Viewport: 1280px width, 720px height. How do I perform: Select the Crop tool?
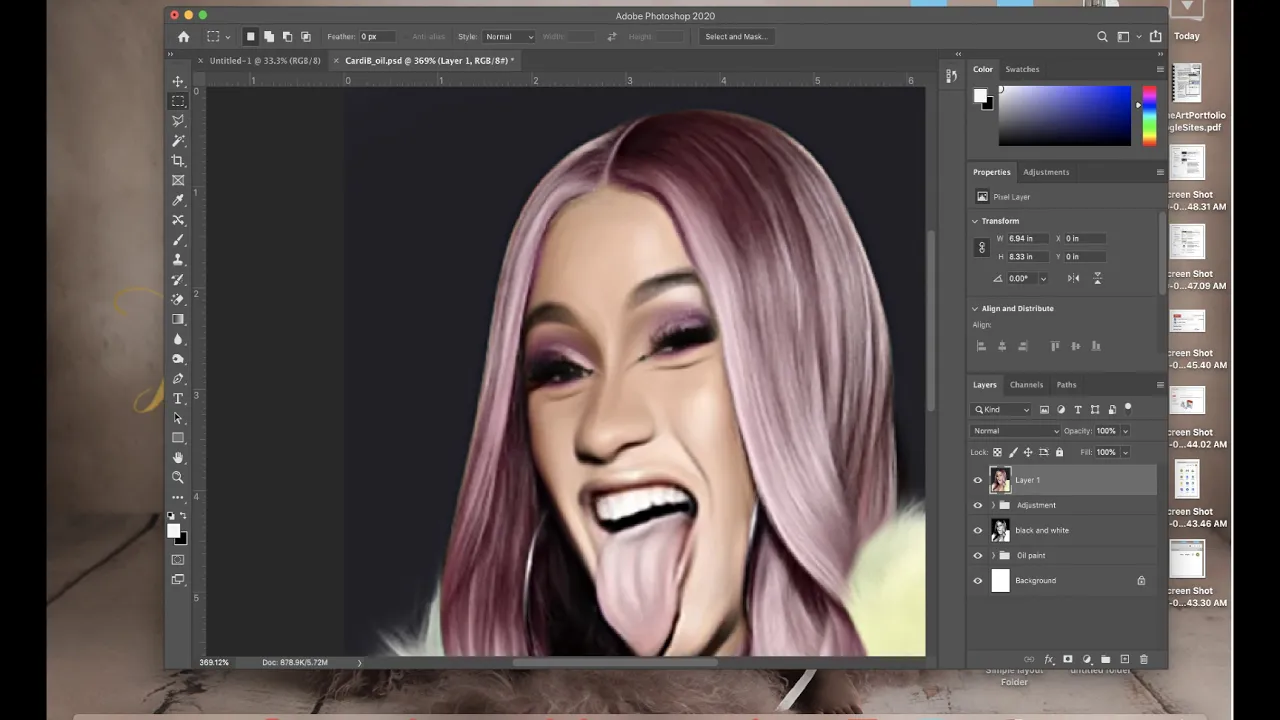pos(178,160)
